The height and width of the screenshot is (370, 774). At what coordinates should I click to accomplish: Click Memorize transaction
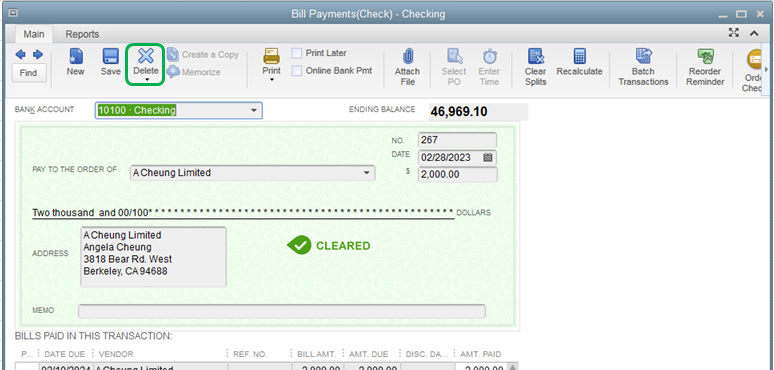click(194, 72)
